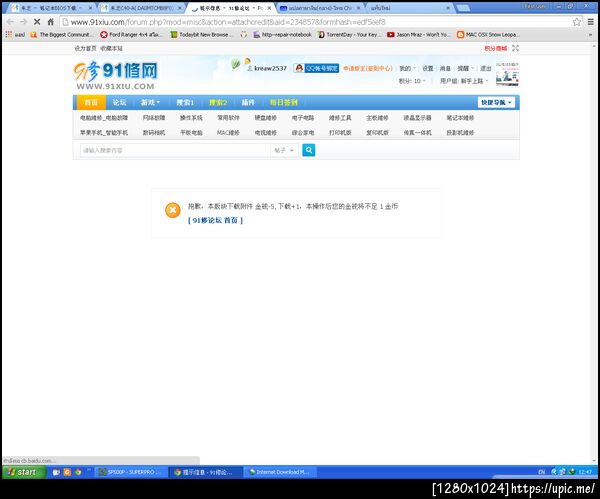This screenshot has width=600, height=499.
Task: Toggle the widescreen icon beside 积分商城
Action: [x=515, y=48]
